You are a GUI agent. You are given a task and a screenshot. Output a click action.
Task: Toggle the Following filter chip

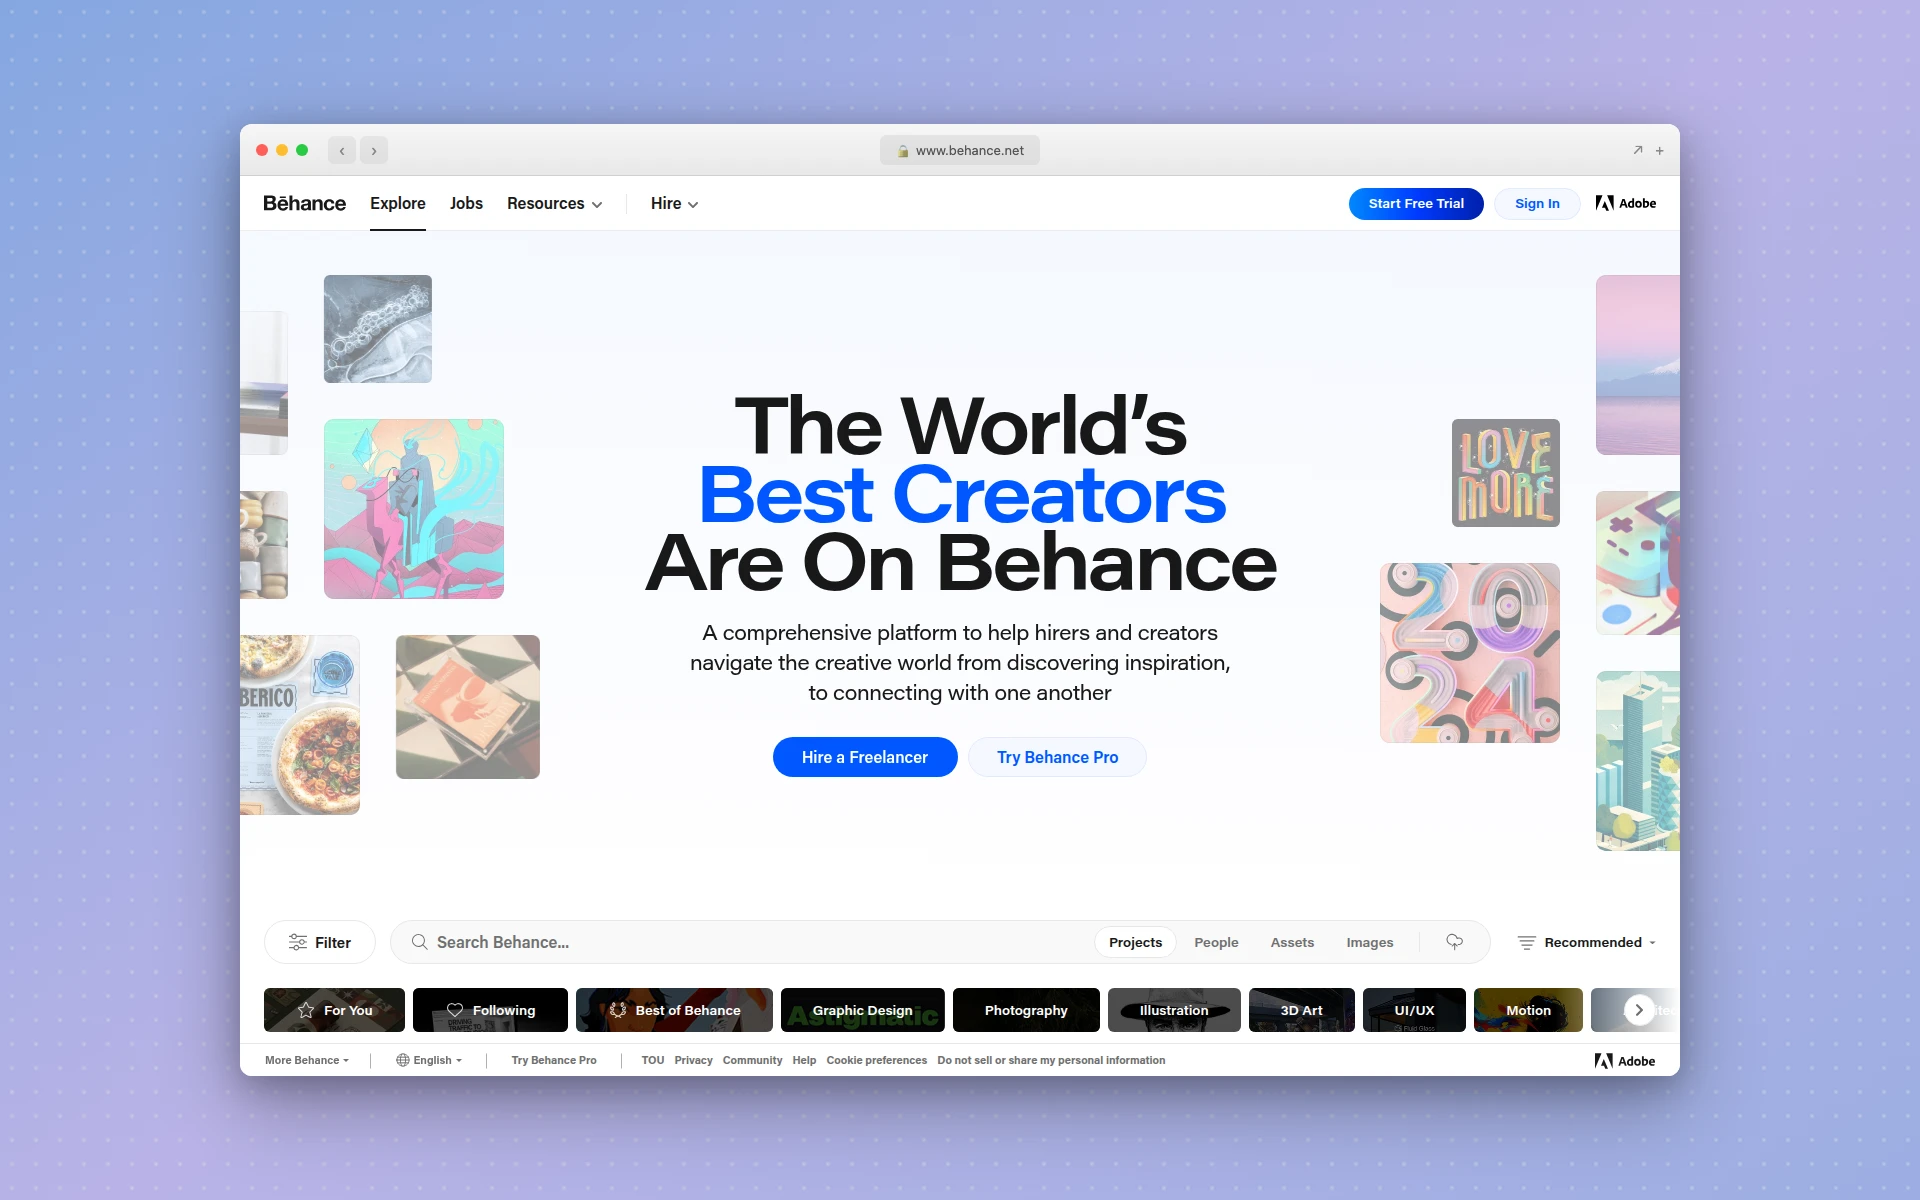pyautogui.click(x=489, y=1010)
